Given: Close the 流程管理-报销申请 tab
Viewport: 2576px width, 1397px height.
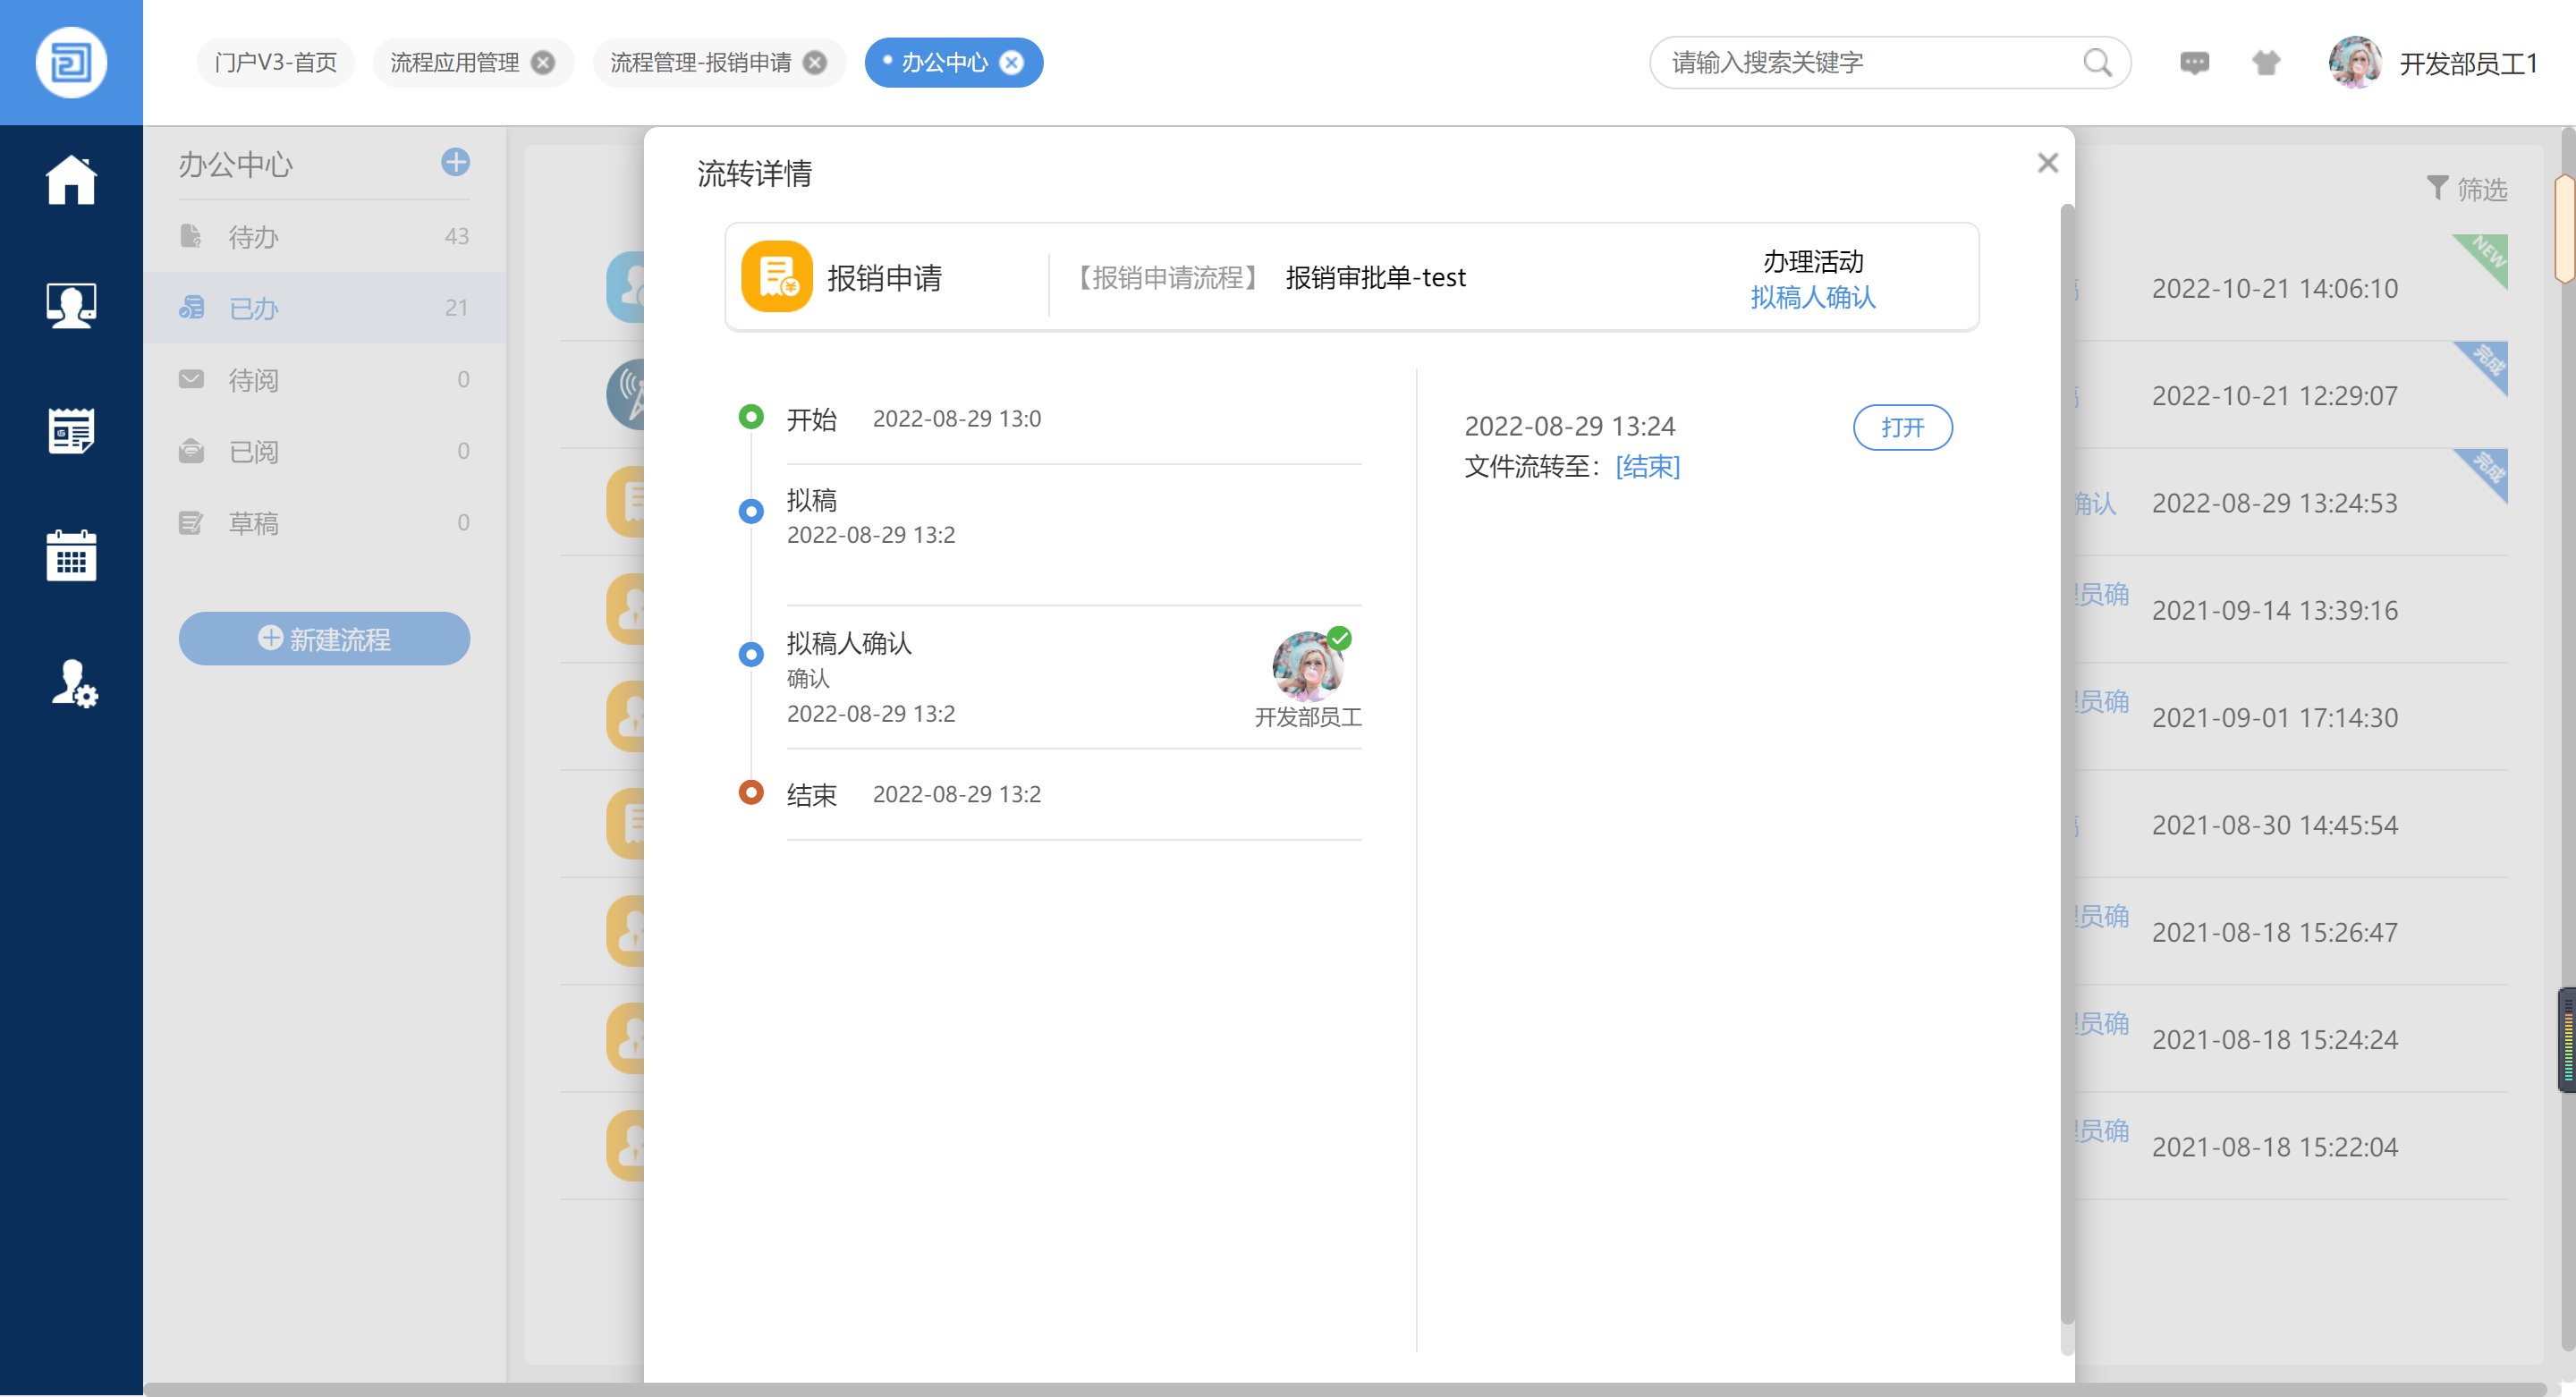Looking at the screenshot, I should point(815,63).
